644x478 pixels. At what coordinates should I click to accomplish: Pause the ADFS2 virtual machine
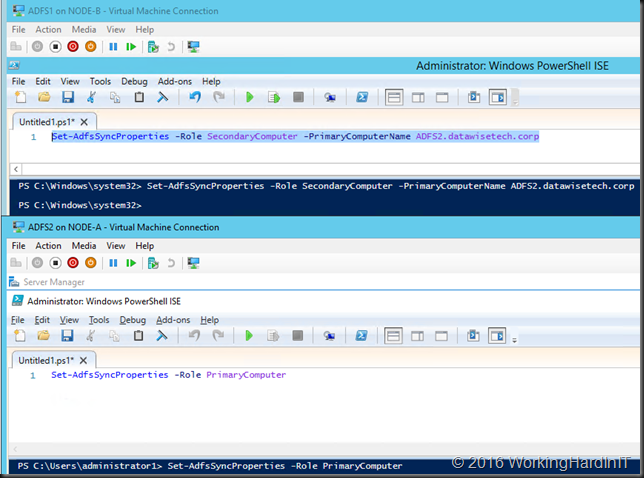point(113,263)
